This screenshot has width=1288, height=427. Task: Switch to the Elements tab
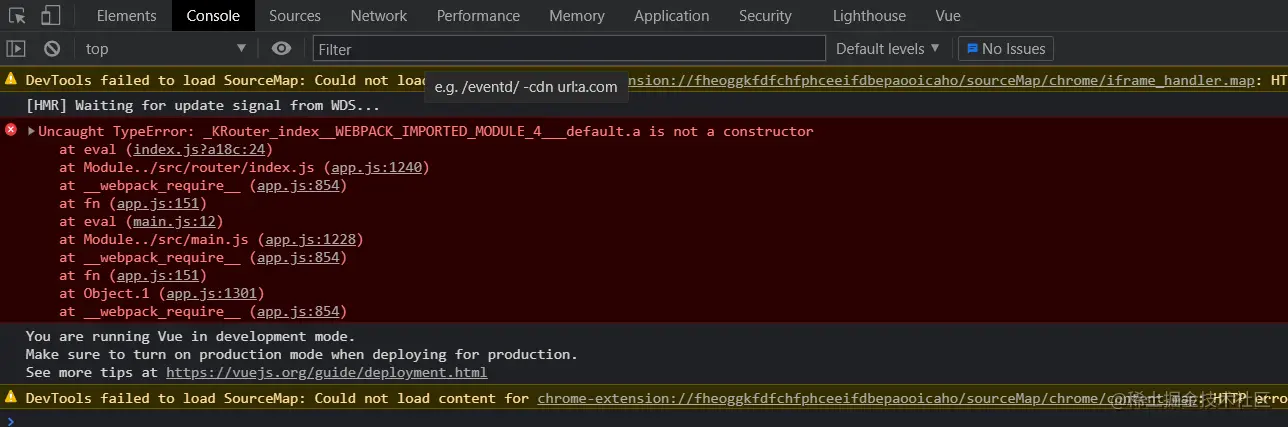click(x=127, y=16)
